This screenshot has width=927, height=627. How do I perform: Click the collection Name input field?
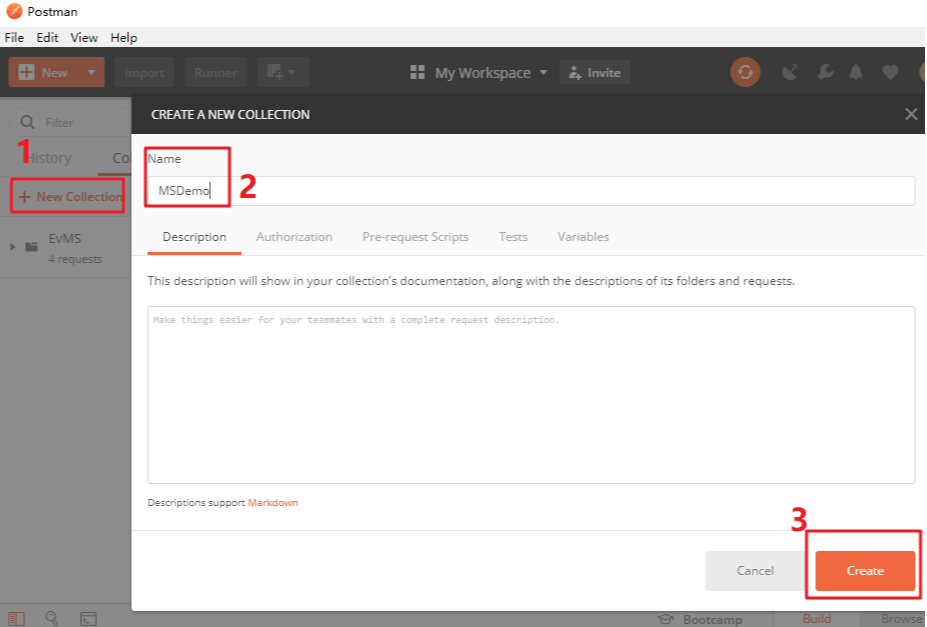coord(531,191)
